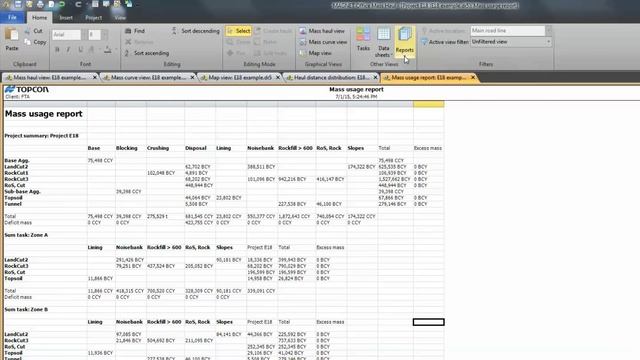Open Map view from Graphical Views
The image size is (640, 360).
[316, 53]
